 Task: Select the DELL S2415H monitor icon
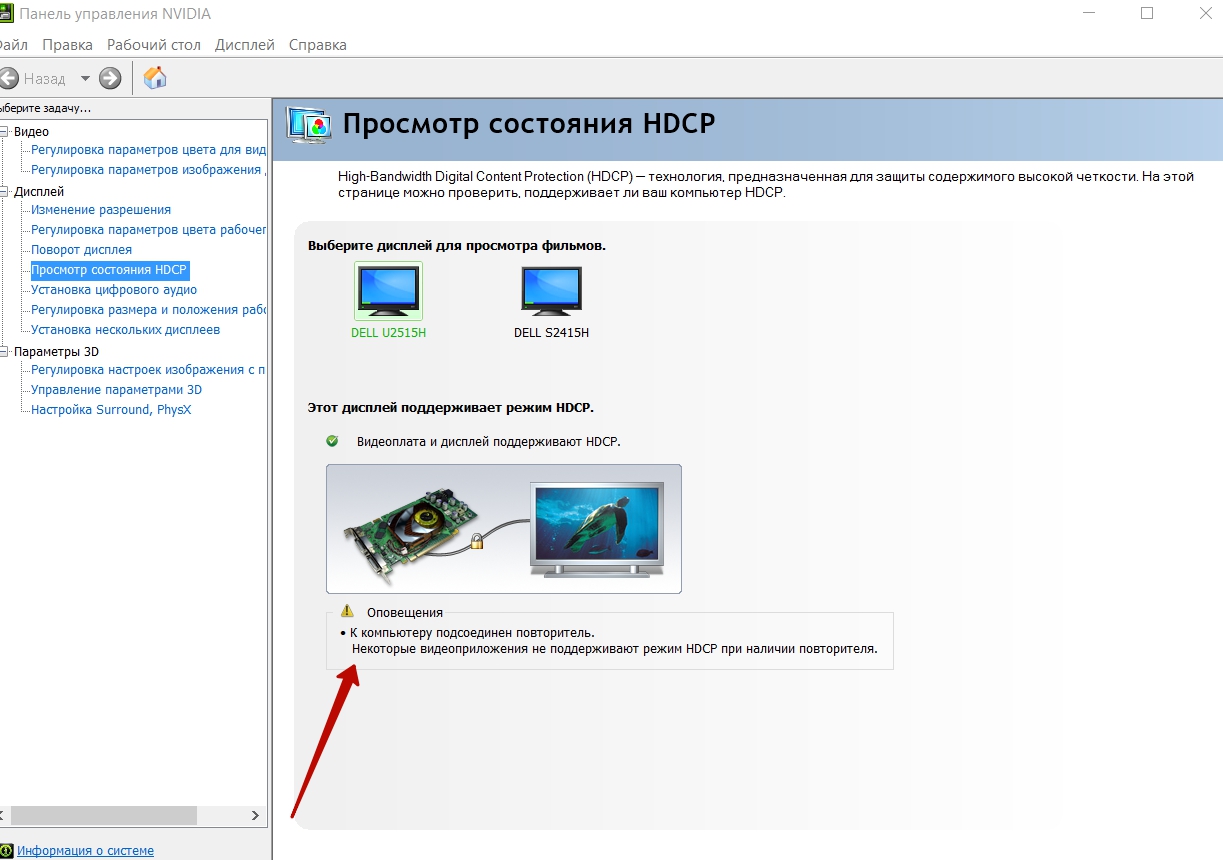(551, 291)
